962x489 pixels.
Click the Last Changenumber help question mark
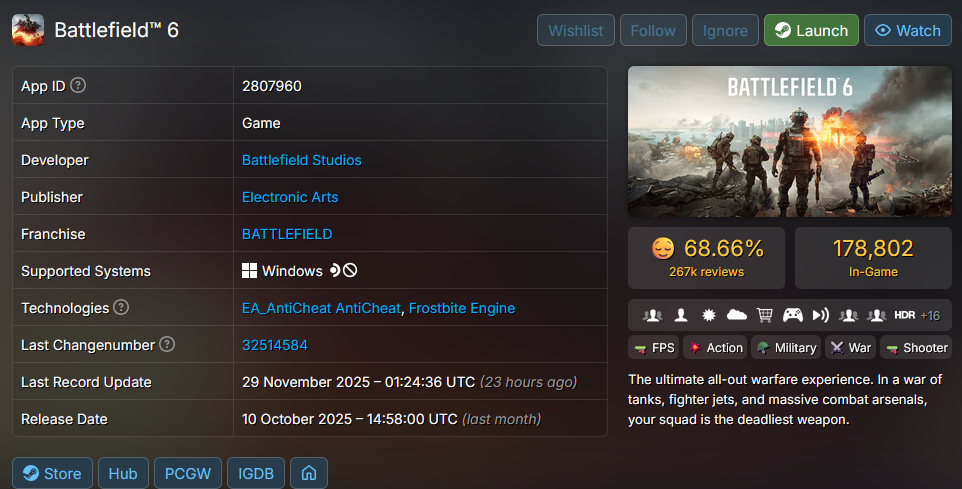click(x=167, y=344)
